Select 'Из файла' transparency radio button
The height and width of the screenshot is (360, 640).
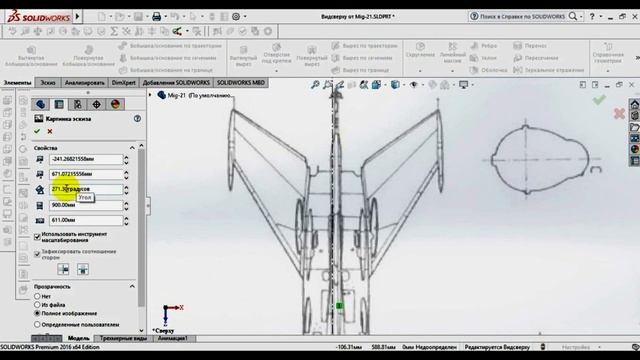coord(37,305)
